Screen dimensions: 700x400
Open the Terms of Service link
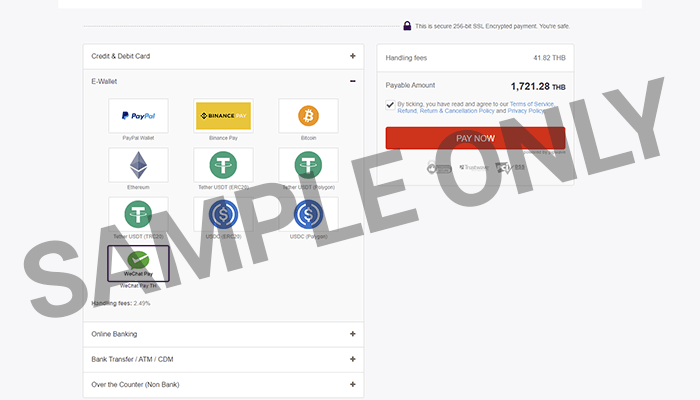[531, 104]
